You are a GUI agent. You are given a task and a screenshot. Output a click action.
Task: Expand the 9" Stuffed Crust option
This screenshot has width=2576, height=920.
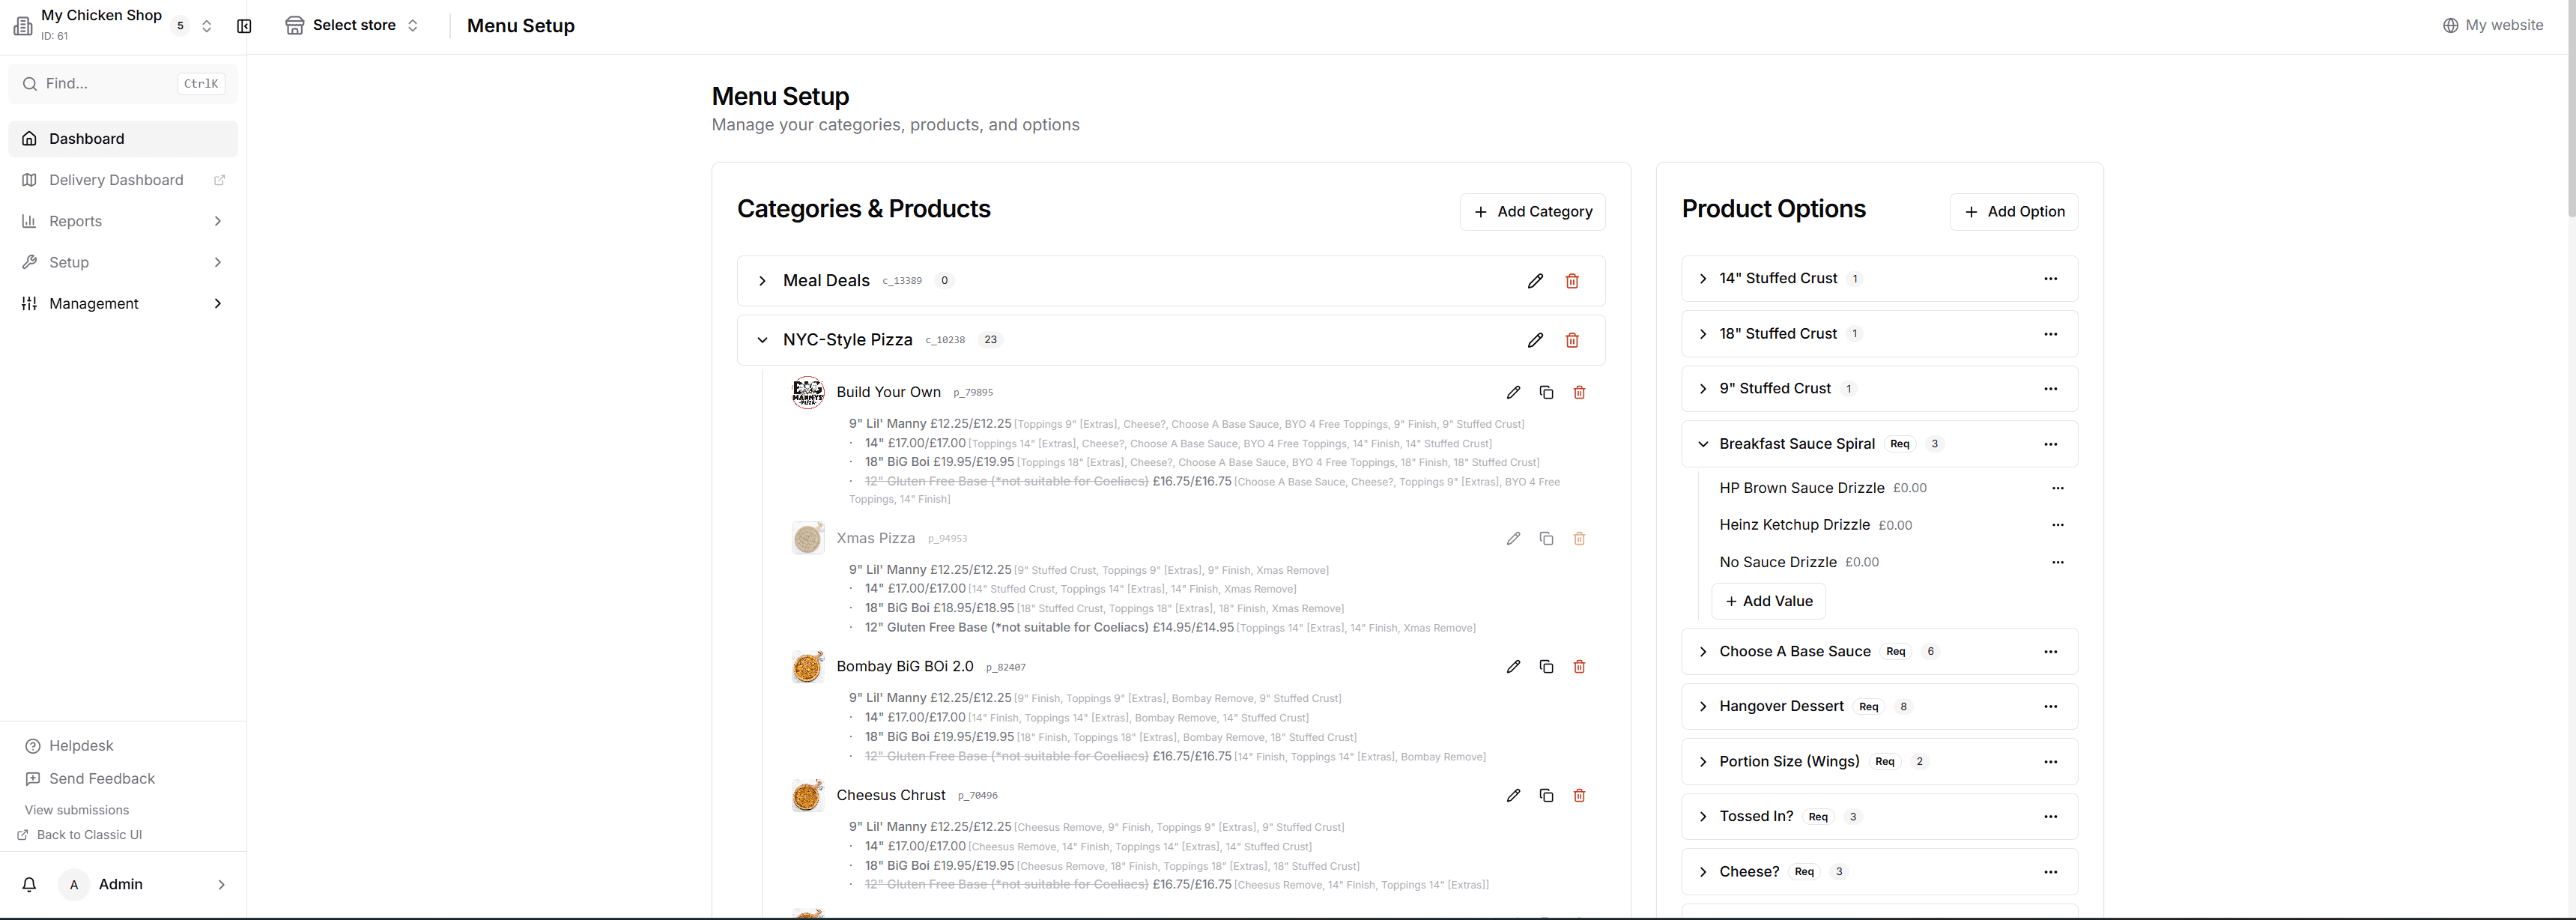(x=1703, y=389)
